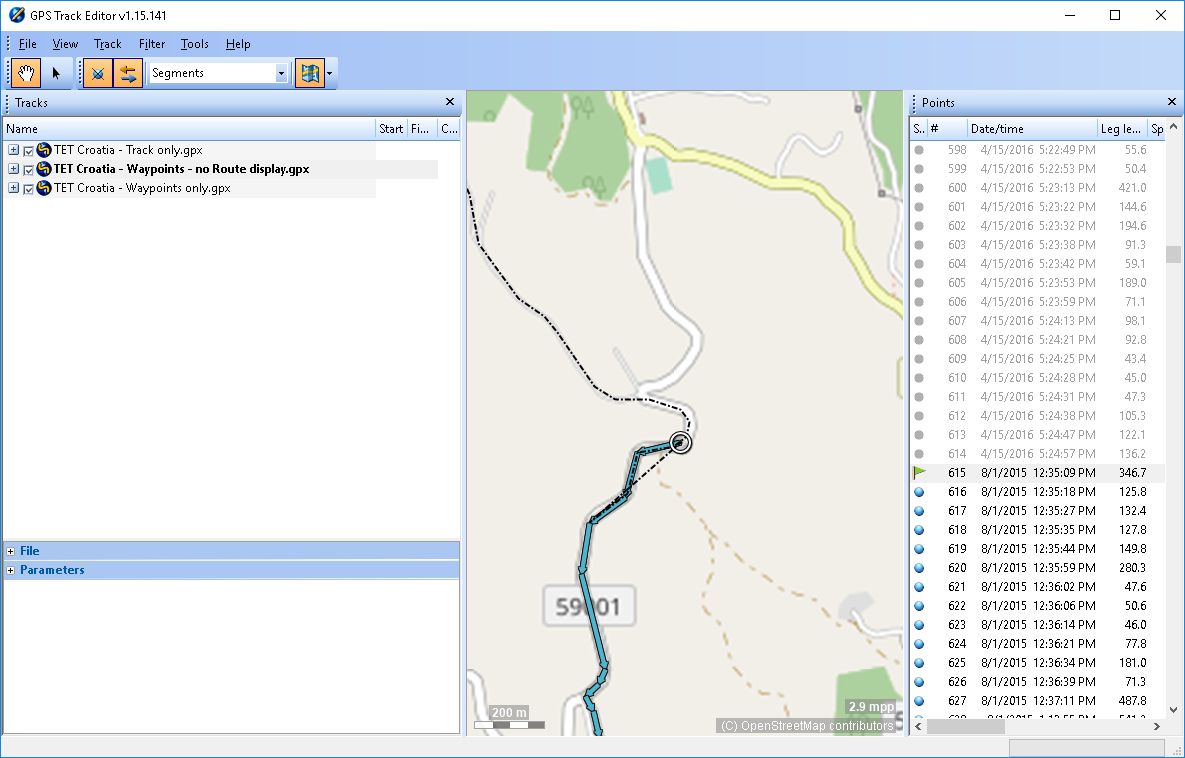
Task: Close the Tracks panel
Action: point(450,102)
